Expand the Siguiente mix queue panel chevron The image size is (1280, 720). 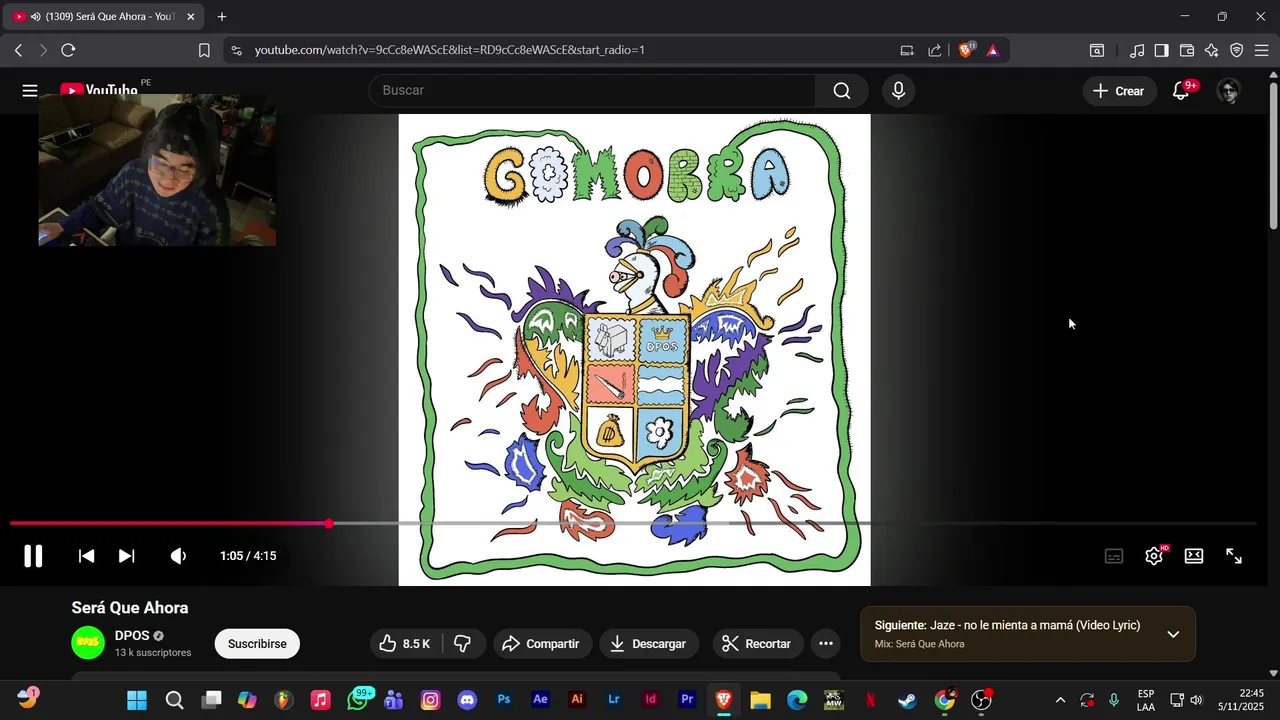[x=1173, y=634]
